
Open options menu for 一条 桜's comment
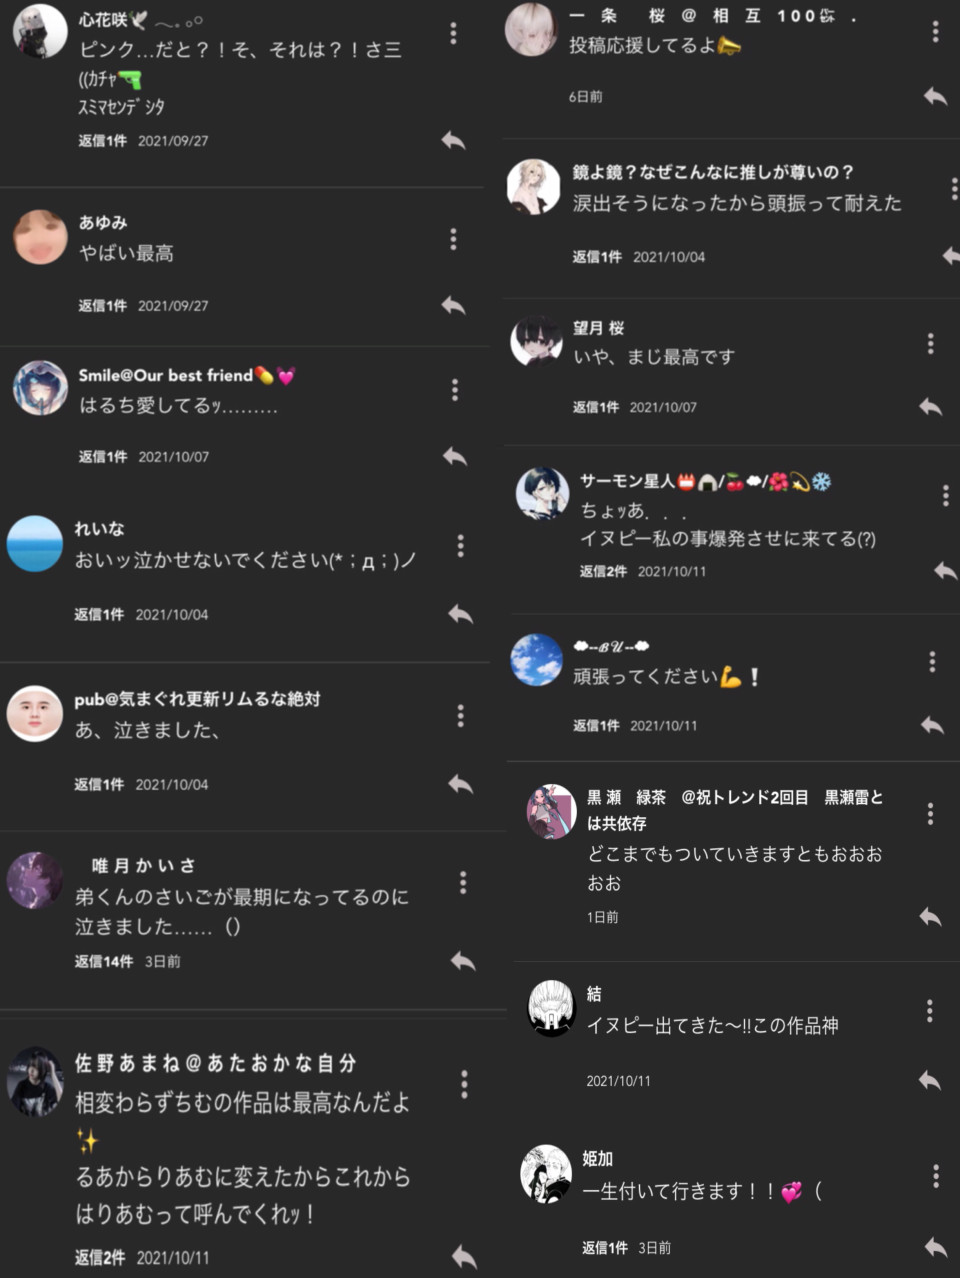(x=936, y=32)
